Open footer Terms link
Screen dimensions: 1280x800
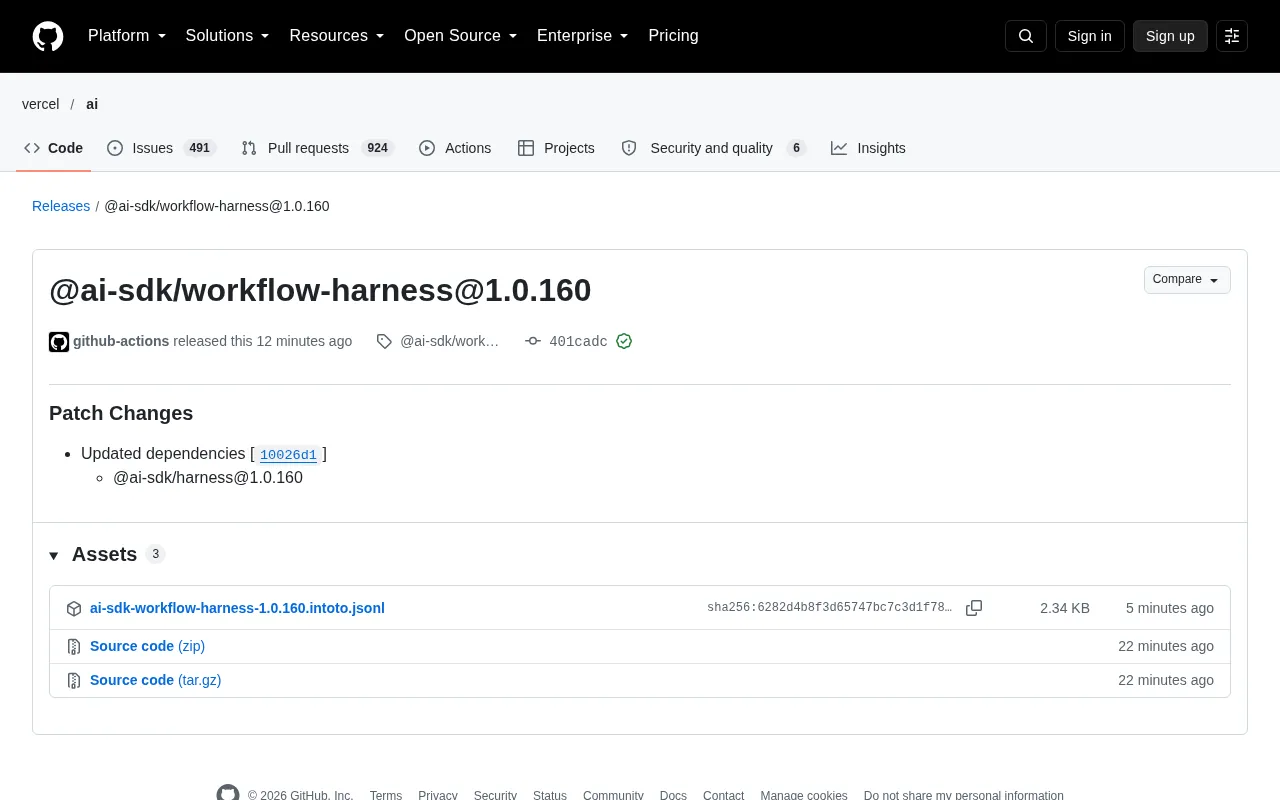point(386,795)
